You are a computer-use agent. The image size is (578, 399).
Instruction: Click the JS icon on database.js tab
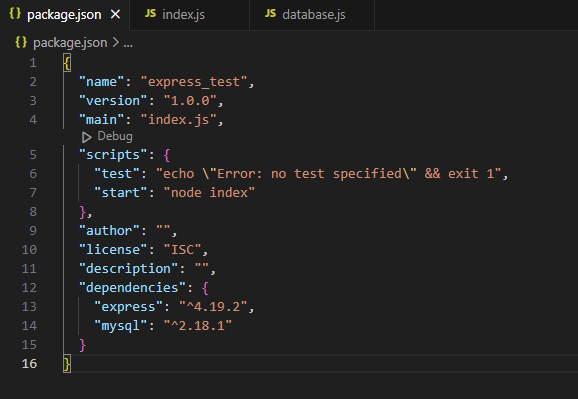pos(271,14)
